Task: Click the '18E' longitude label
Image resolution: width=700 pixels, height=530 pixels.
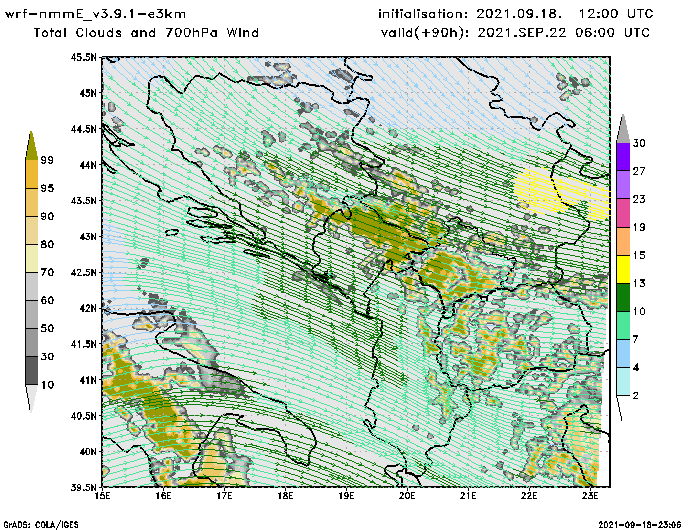Action: point(285,496)
